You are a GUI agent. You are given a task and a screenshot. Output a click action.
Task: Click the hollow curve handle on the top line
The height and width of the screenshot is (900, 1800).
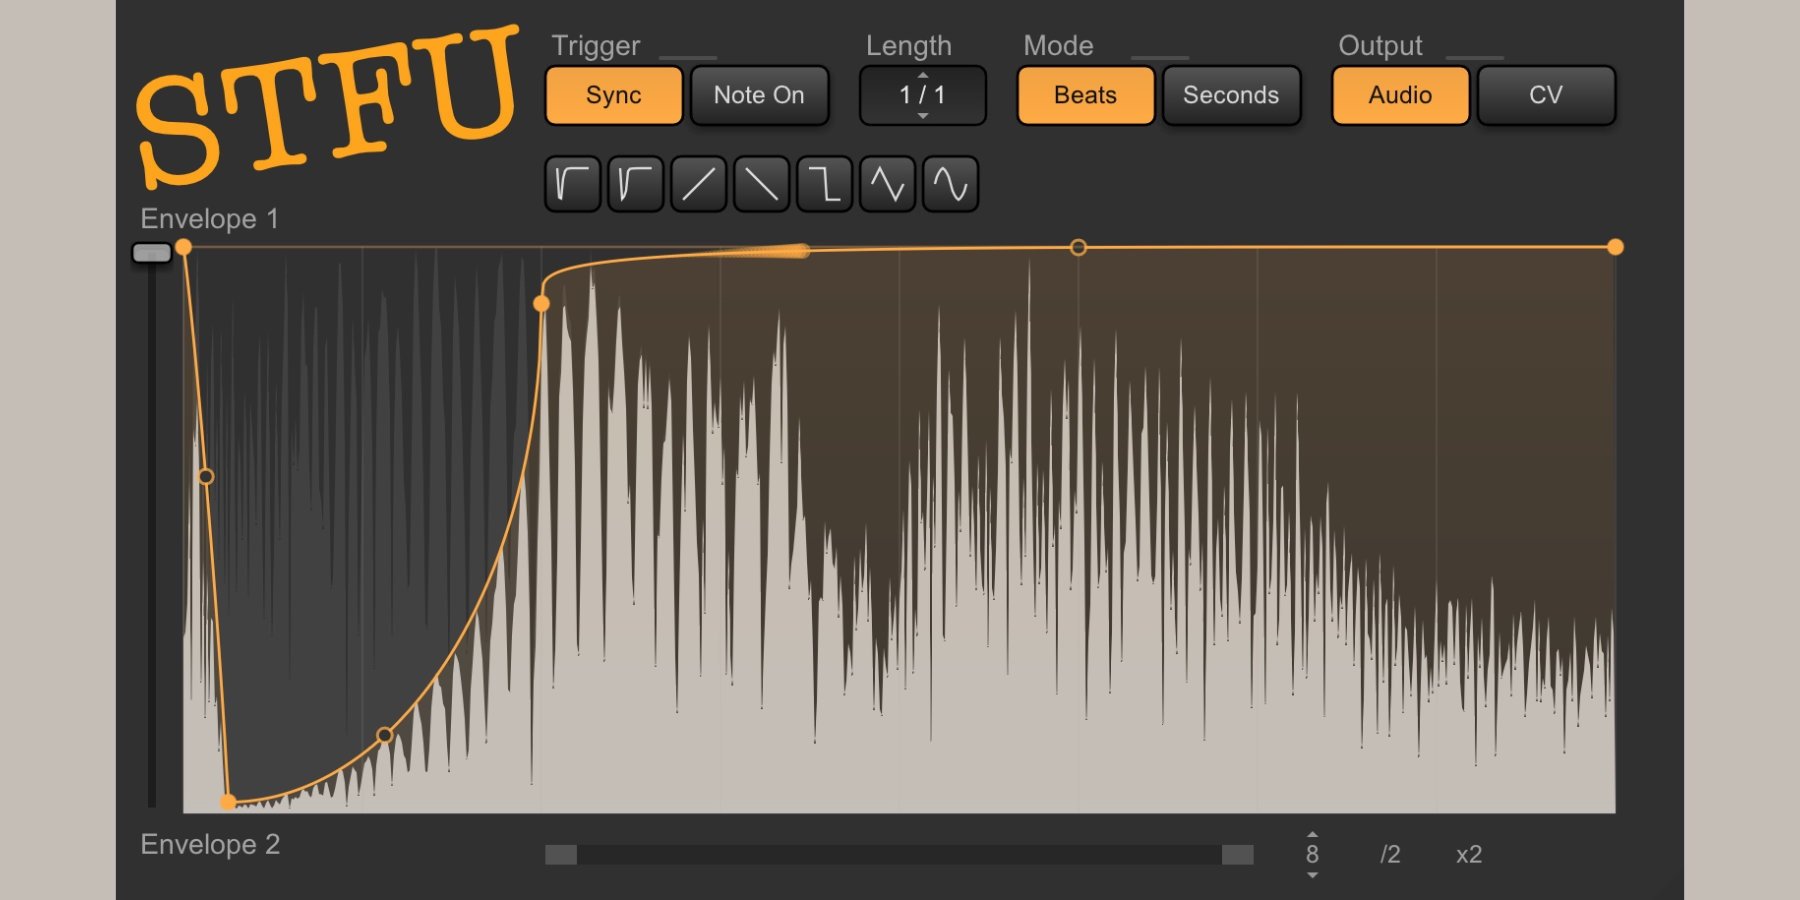pyautogui.click(x=1078, y=247)
